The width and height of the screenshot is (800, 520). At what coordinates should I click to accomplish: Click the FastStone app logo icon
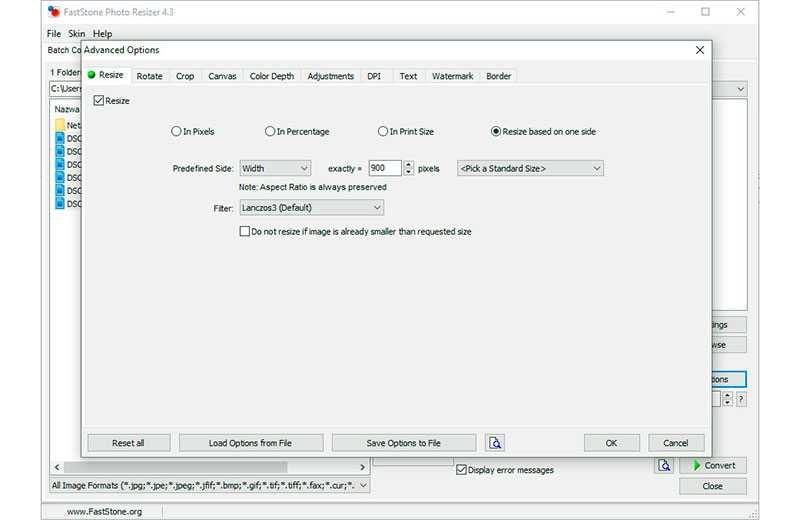[54, 11]
